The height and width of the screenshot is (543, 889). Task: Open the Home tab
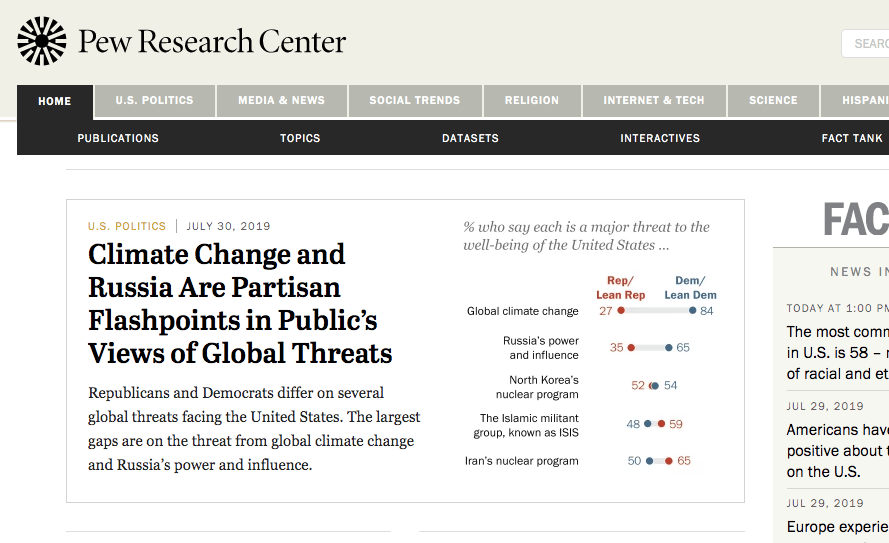click(55, 101)
